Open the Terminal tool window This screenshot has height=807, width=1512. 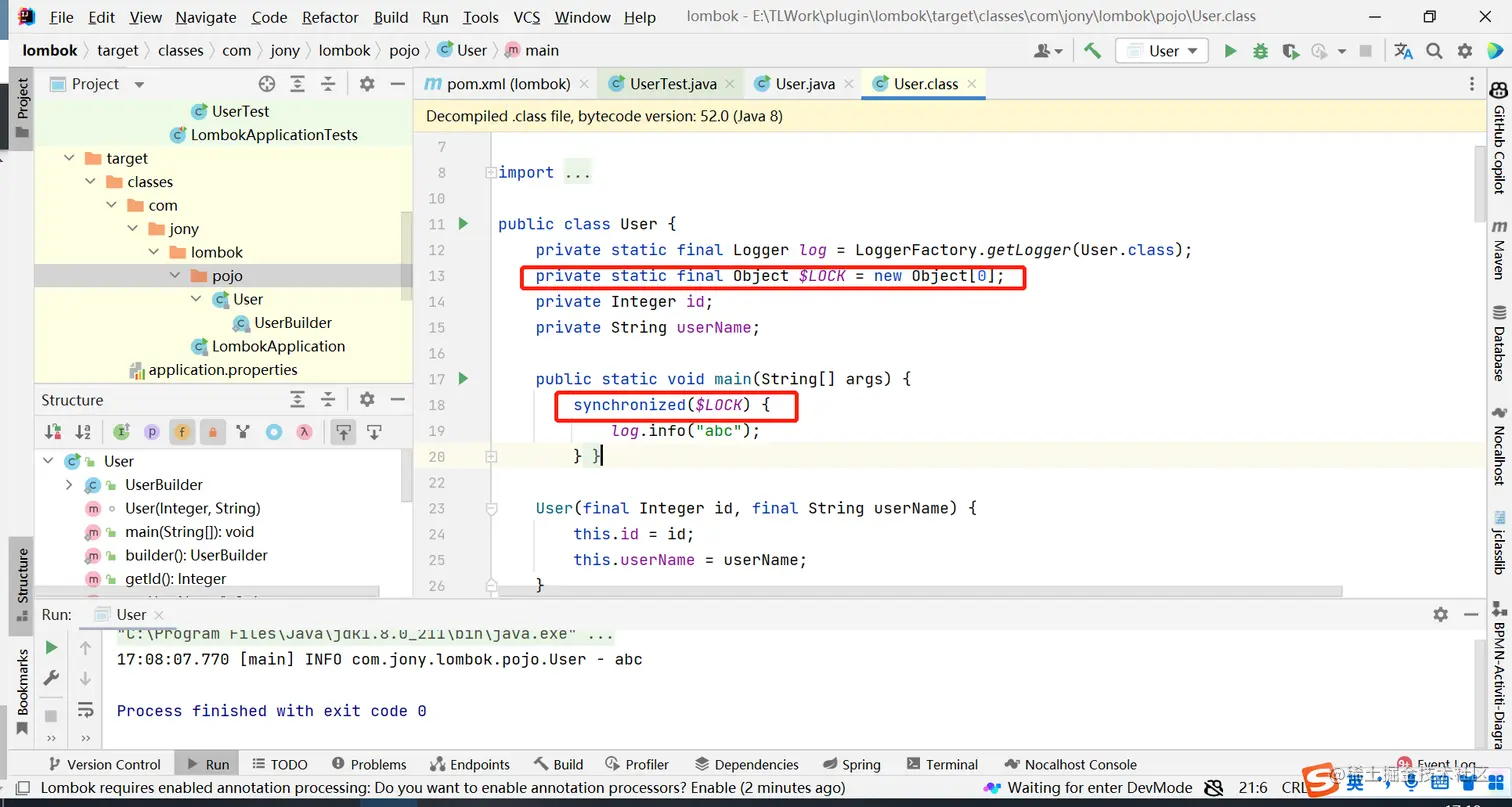coord(941,764)
